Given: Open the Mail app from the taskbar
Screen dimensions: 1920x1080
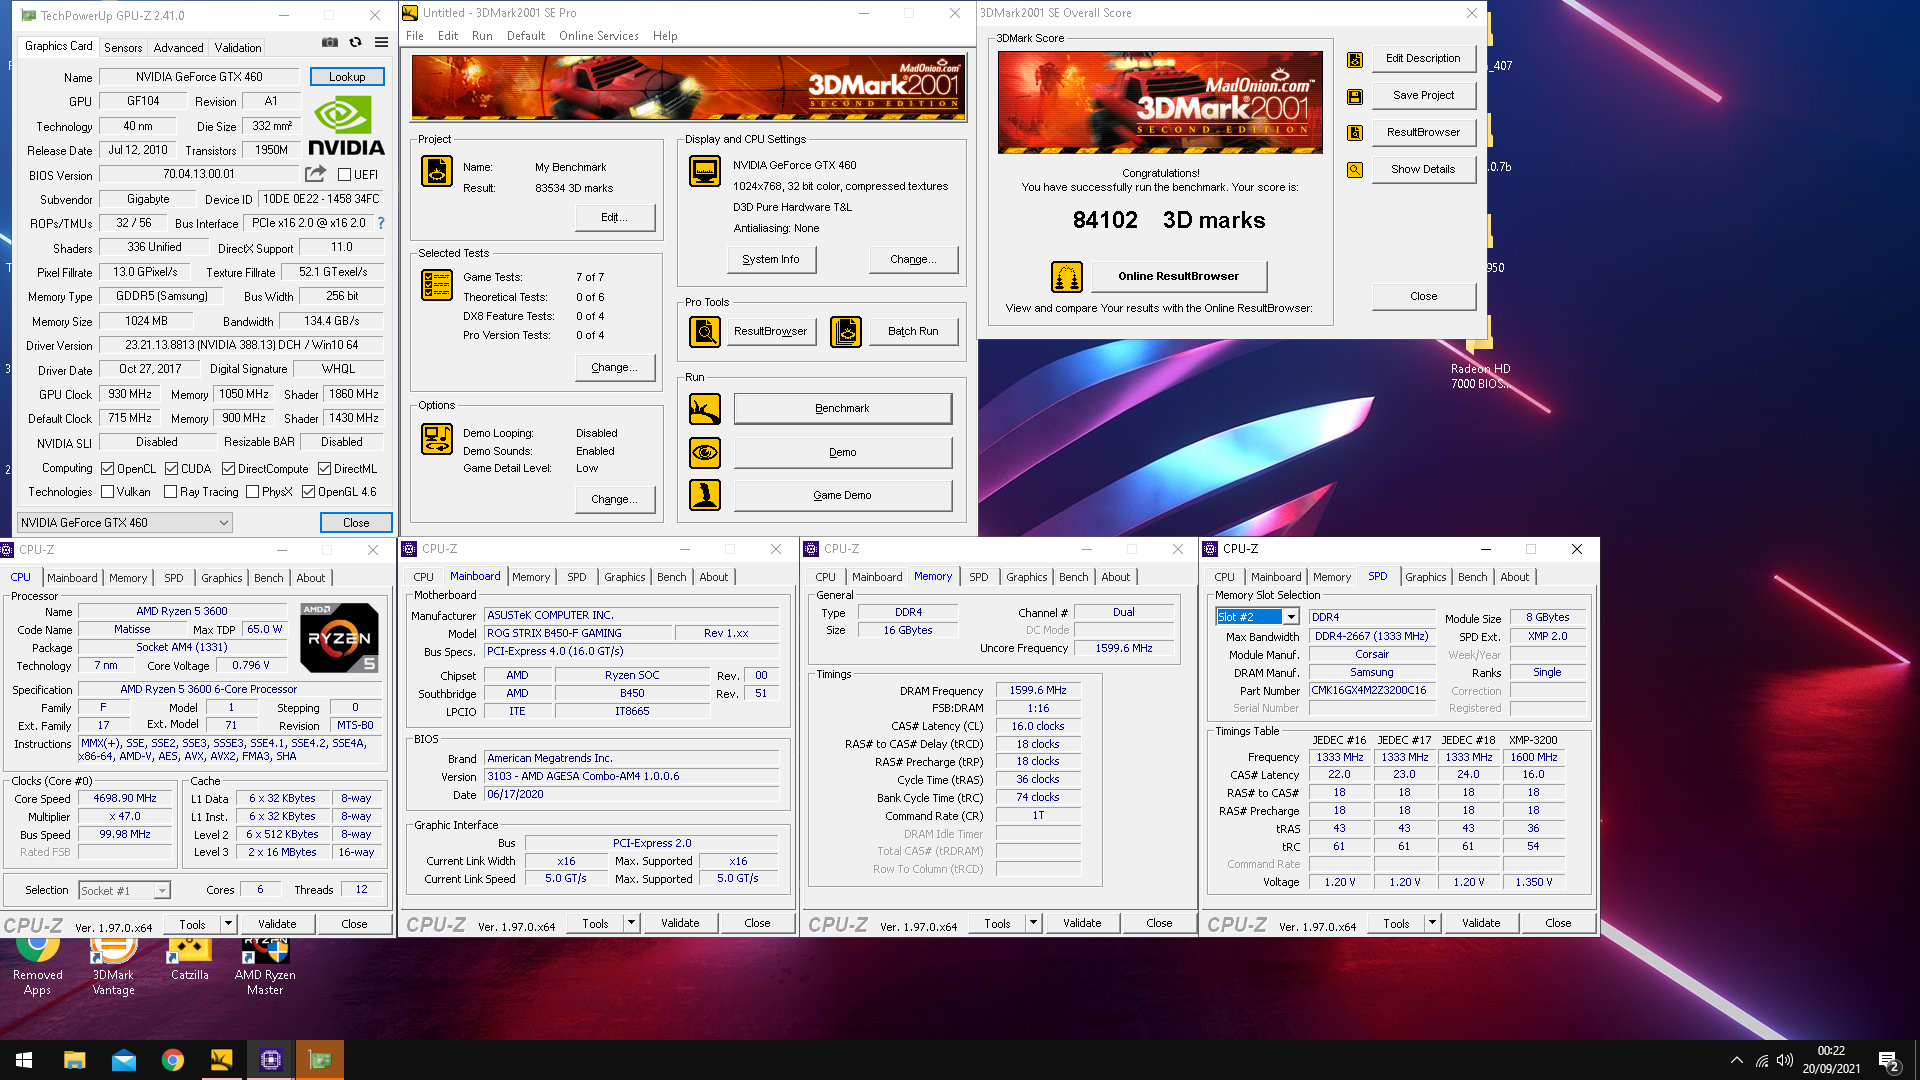Looking at the screenshot, I should (x=123, y=1060).
